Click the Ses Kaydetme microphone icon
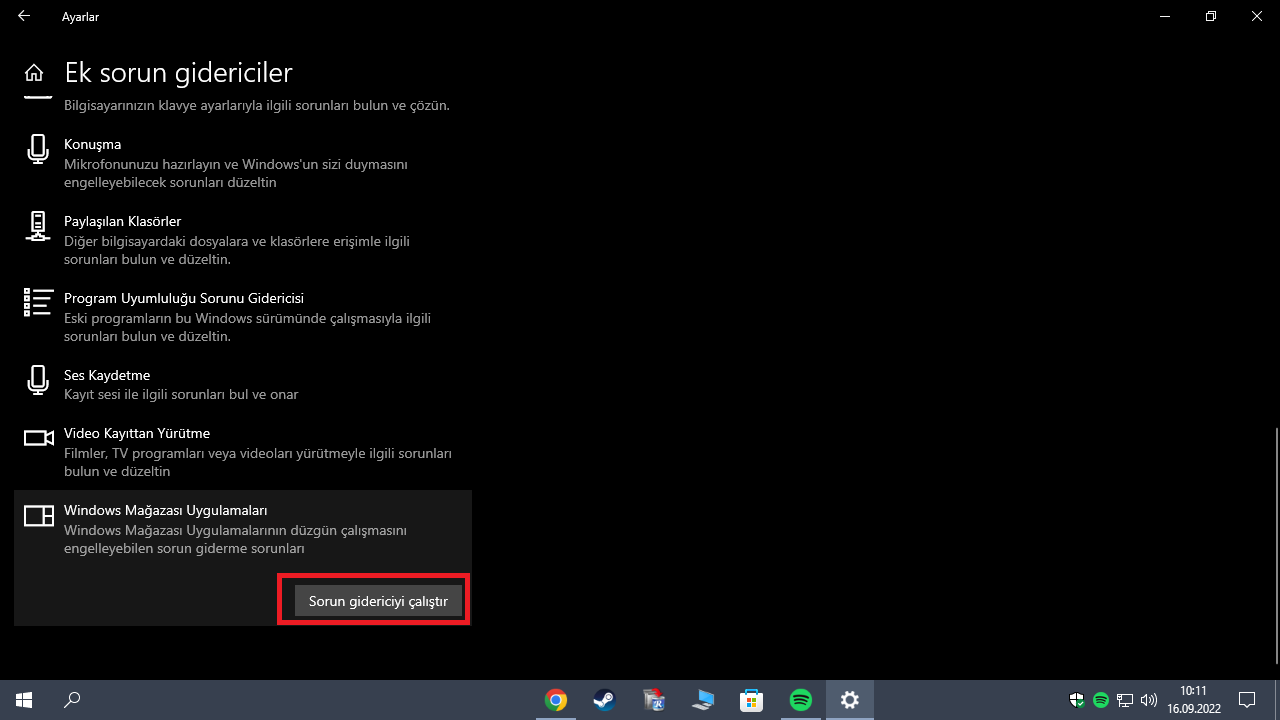 coord(38,380)
